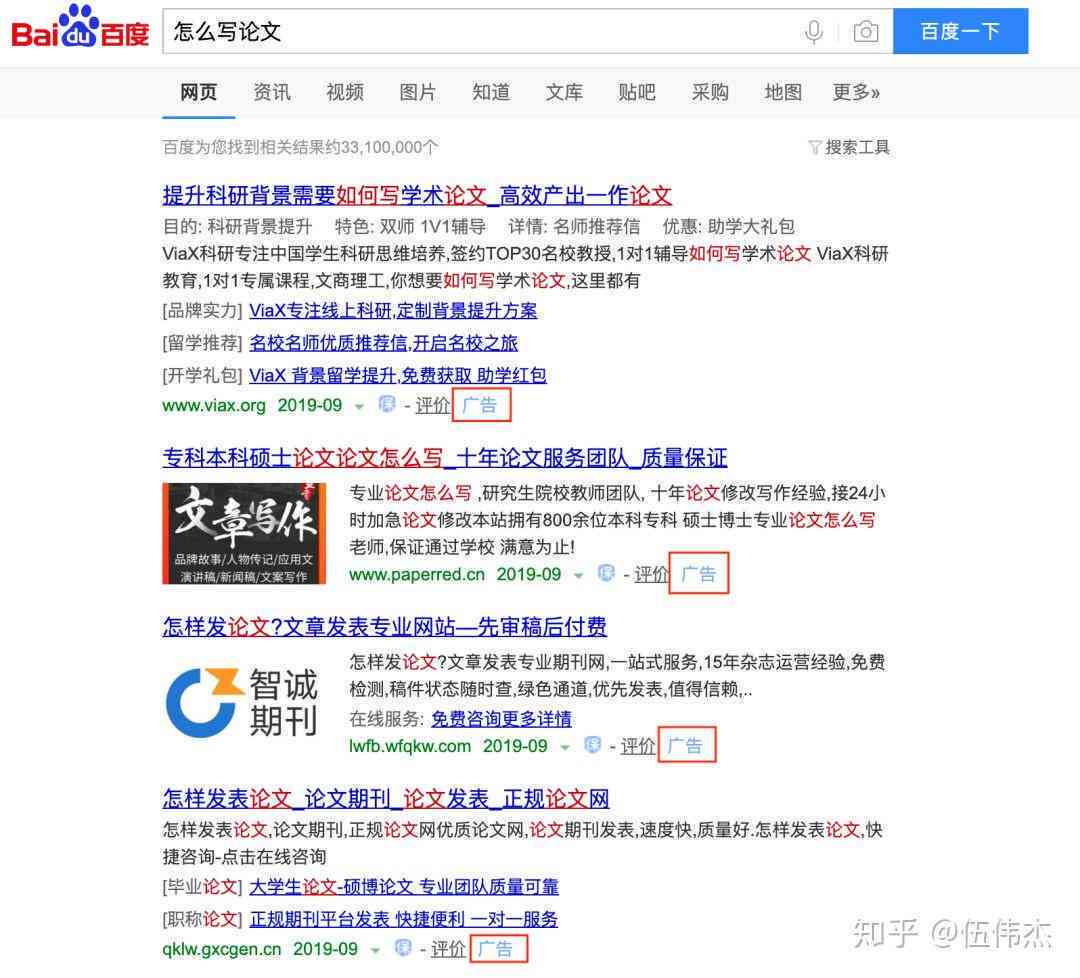This screenshot has height=978, width=1080.
Task: Open the 文库 tab
Action: pyautogui.click(x=564, y=92)
